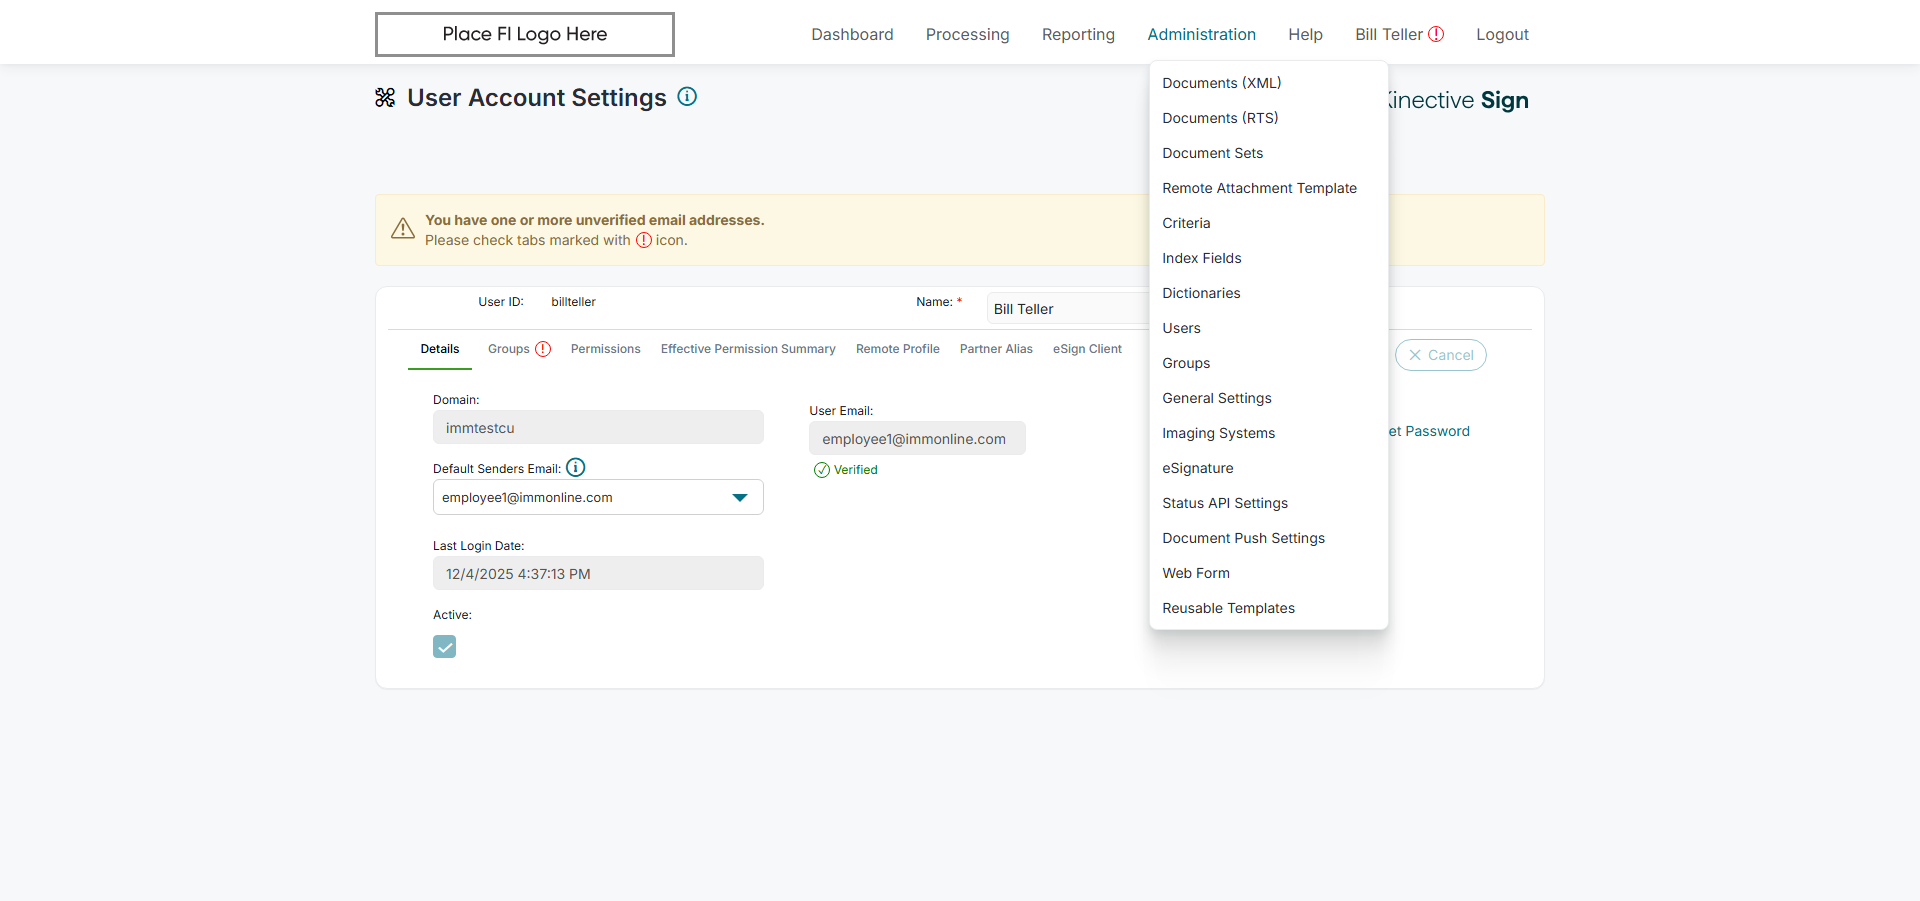Switch to the Permissions tab
This screenshot has height=901, width=1920.
tap(605, 349)
